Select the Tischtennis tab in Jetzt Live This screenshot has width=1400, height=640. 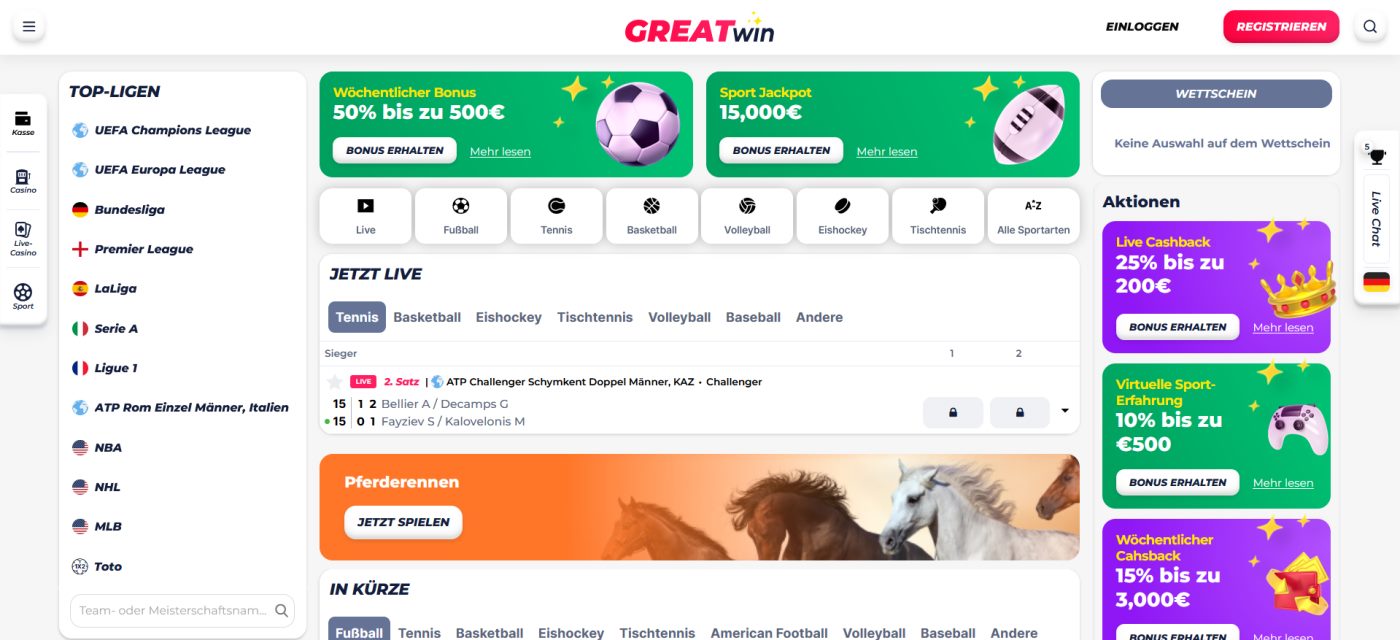595,317
